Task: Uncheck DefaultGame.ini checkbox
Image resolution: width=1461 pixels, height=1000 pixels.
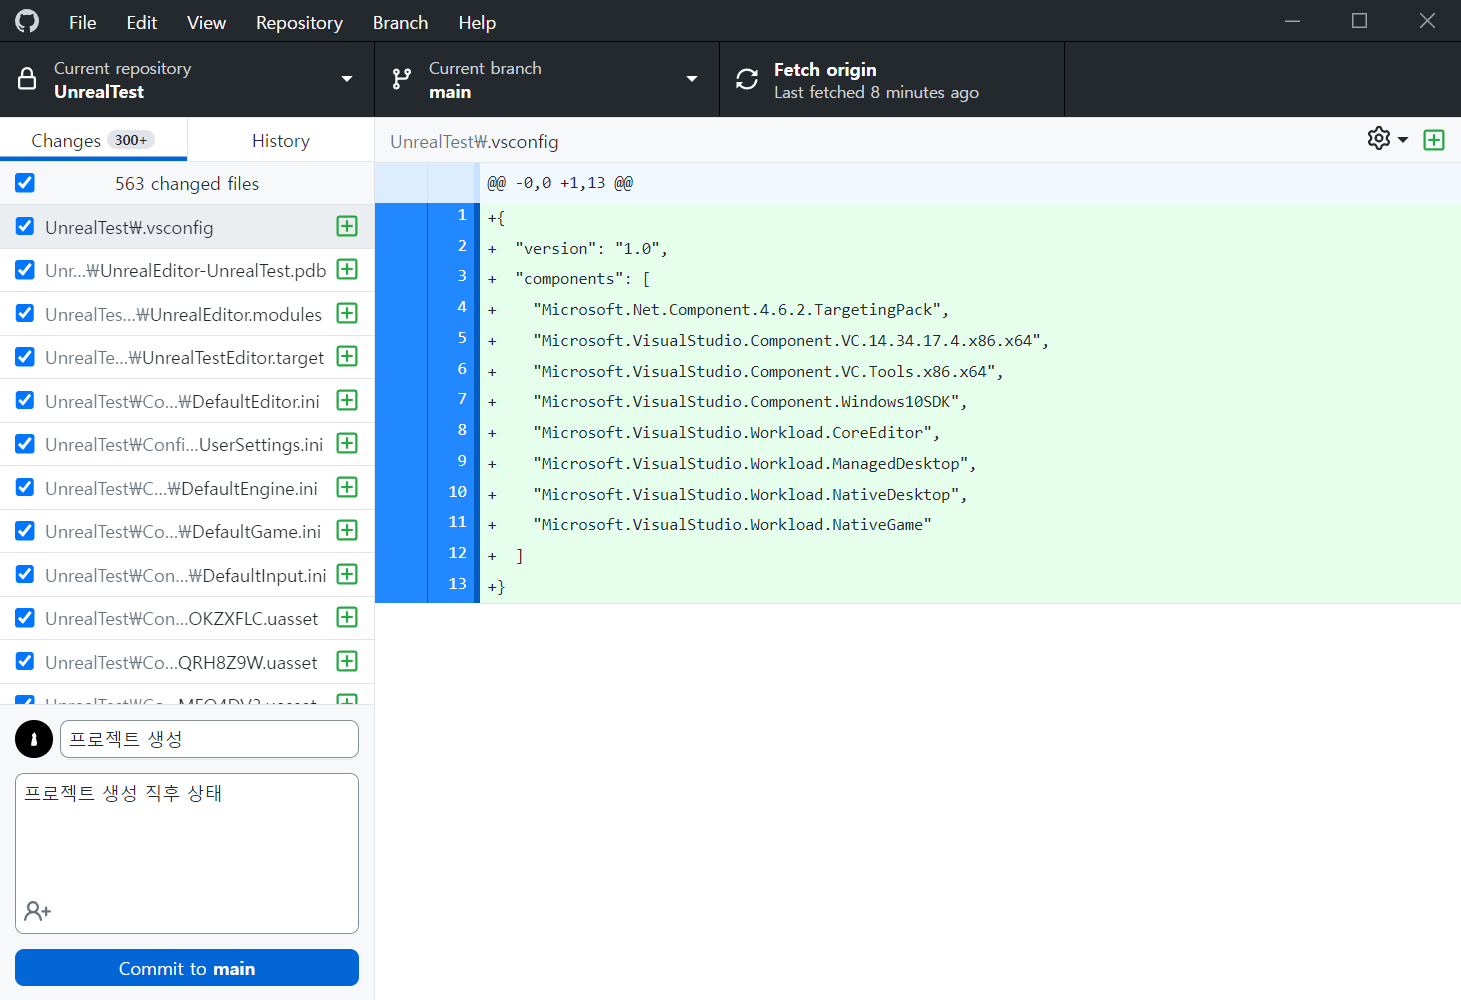Action: tap(25, 531)
